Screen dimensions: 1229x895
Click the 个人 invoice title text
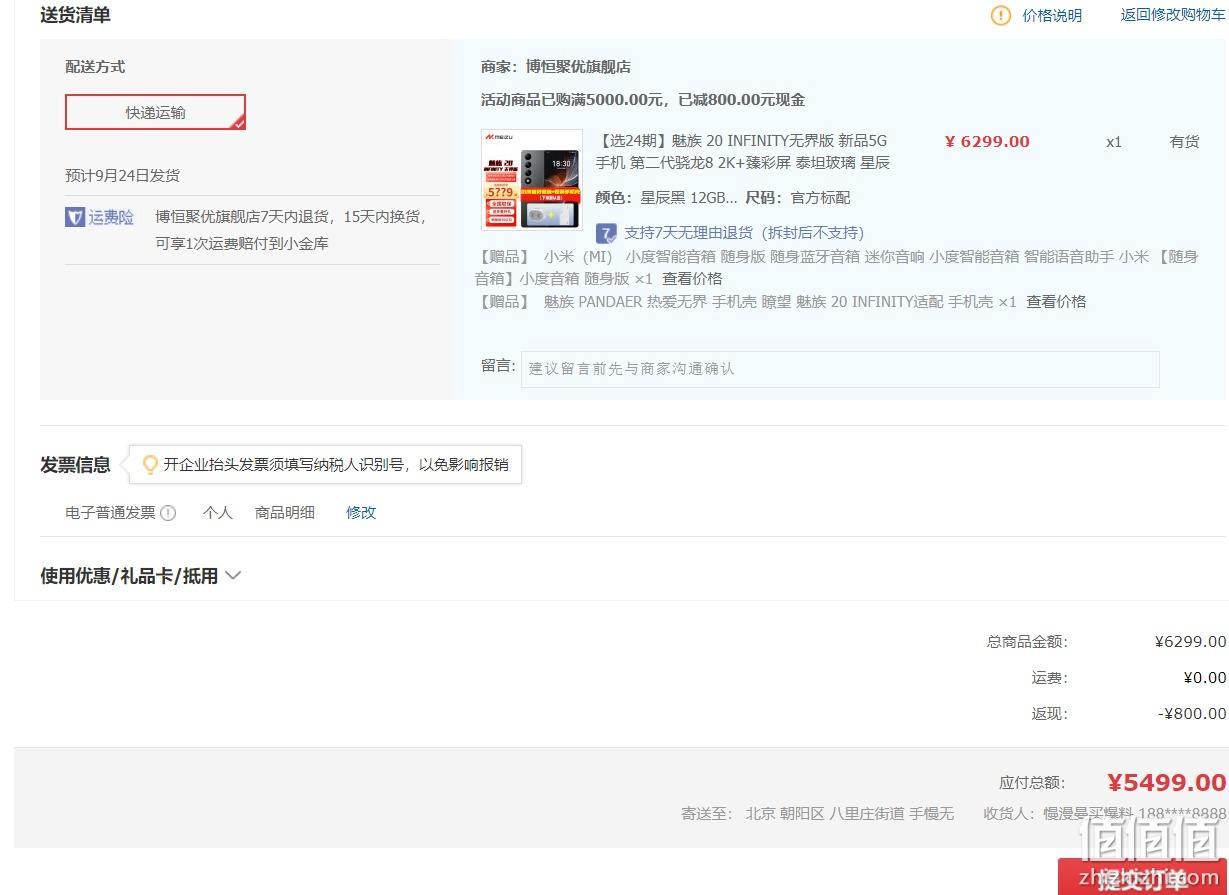(x=217, y=513)
